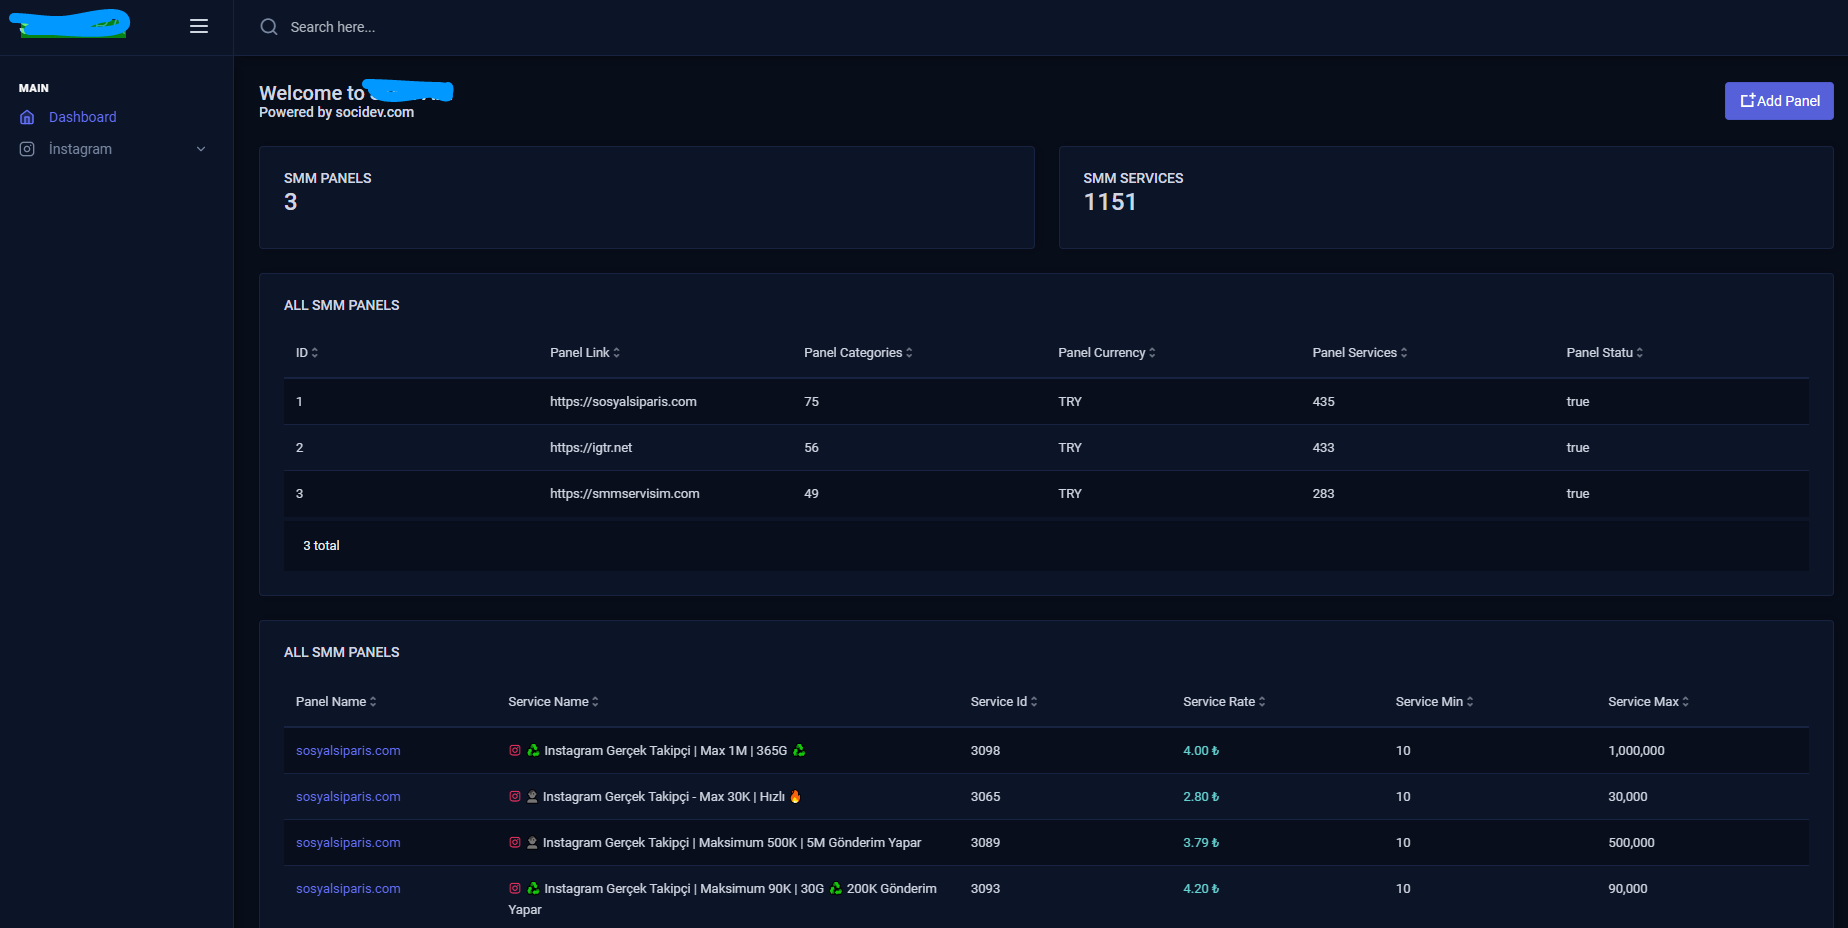This screenshot has width=1848, height=928.
Task: Click service max value 1,000,000
Action: [1636, 750]
